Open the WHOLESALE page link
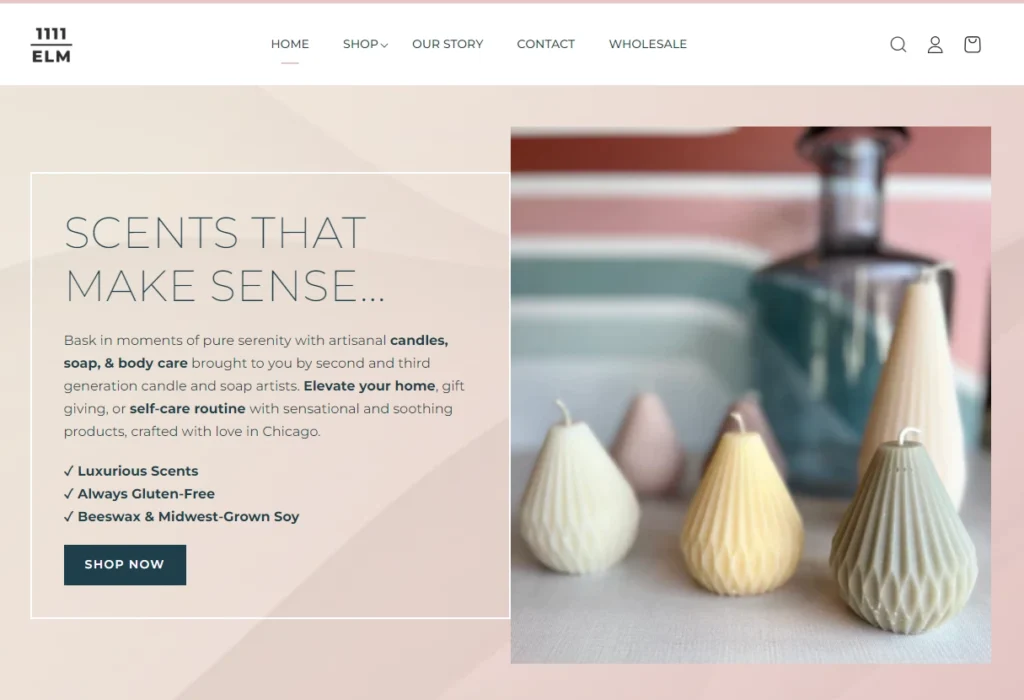This screenshot has width=1024, height=700. coord(648,44)
